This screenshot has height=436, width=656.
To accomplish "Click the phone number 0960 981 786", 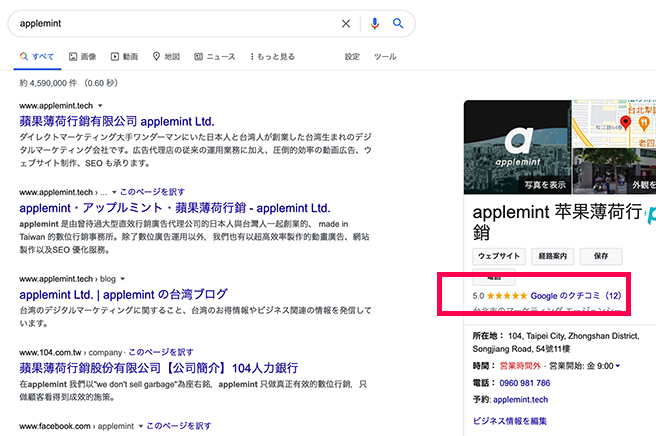I will coord(525,383).
